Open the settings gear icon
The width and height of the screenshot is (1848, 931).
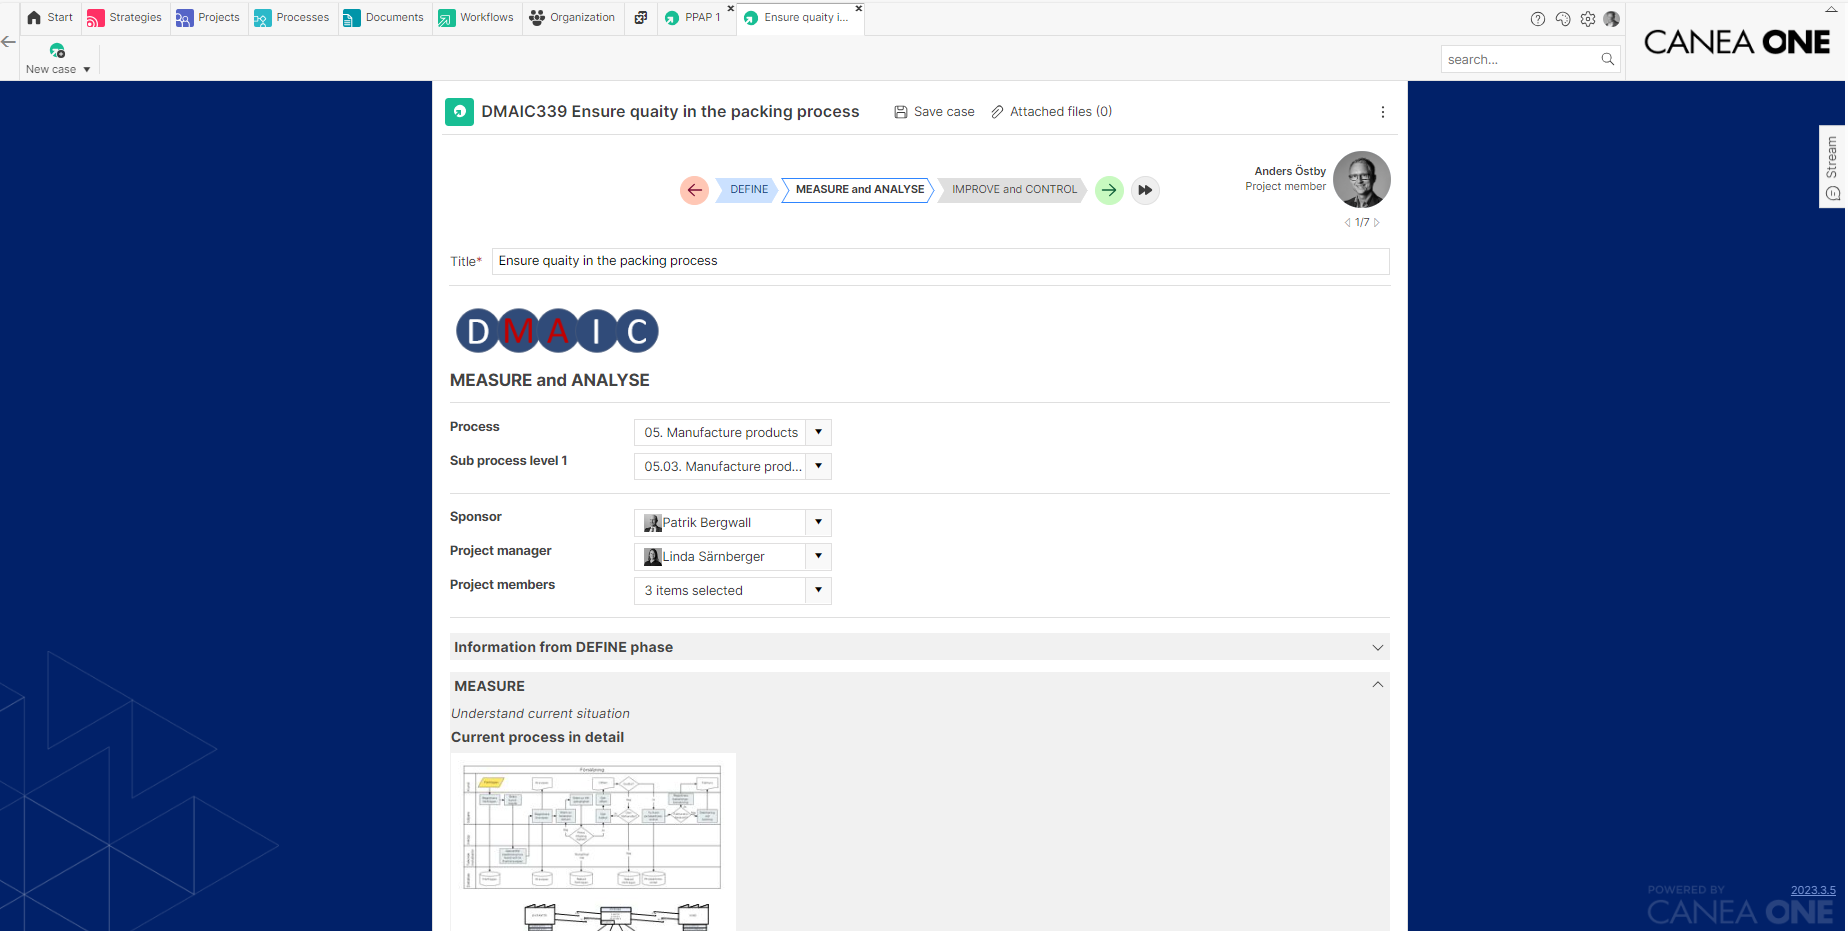(1587, 19)
